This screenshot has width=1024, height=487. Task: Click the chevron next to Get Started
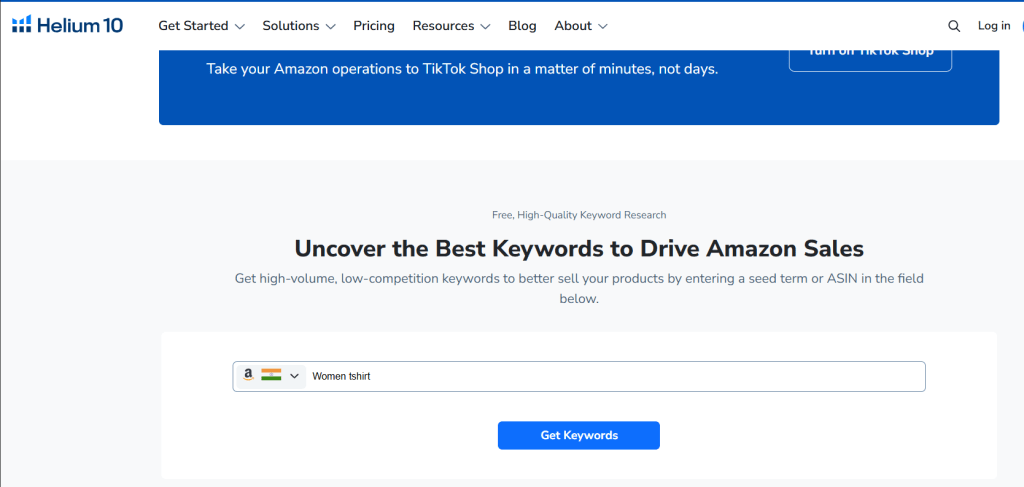pos(239,27)
